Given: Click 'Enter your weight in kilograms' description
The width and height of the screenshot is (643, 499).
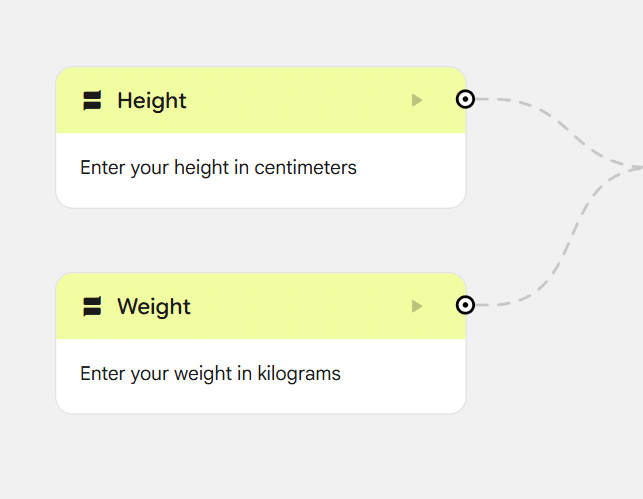Looking at the screenshot, I should 210,373.
